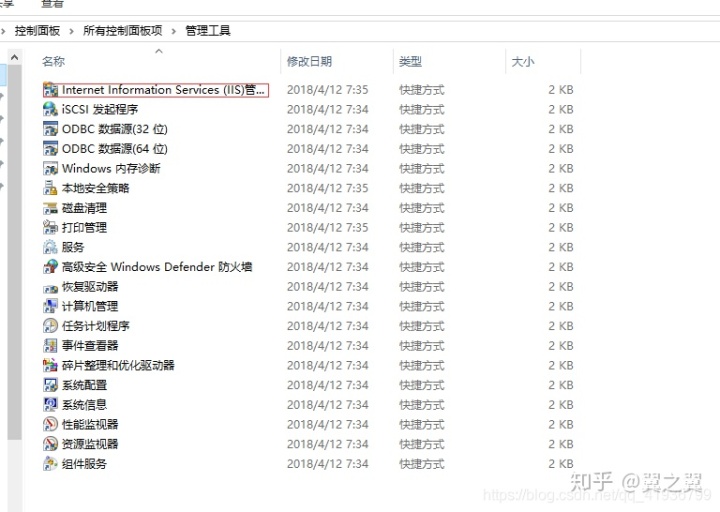Click the ODBC 数据源(64 位) icon
The width and height of the screenshot is (720, 512).
click(x=51, y=149)
